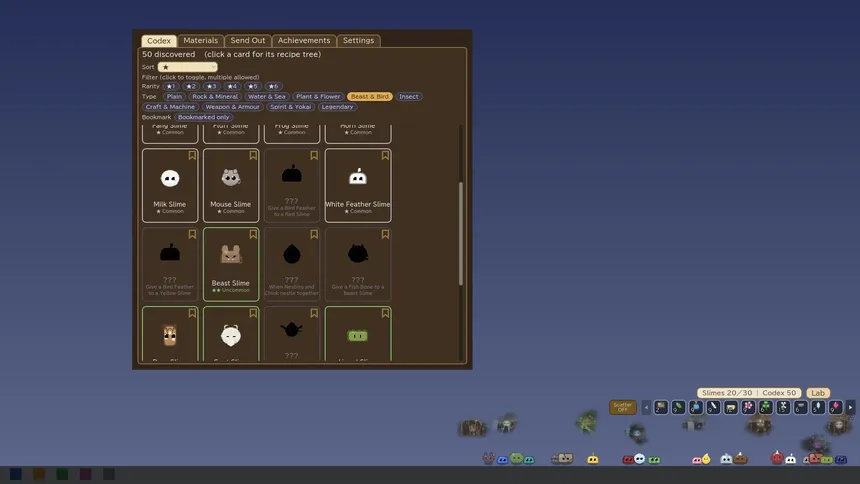Bookmark the Mouse Slime card

[x=253, y=156]
